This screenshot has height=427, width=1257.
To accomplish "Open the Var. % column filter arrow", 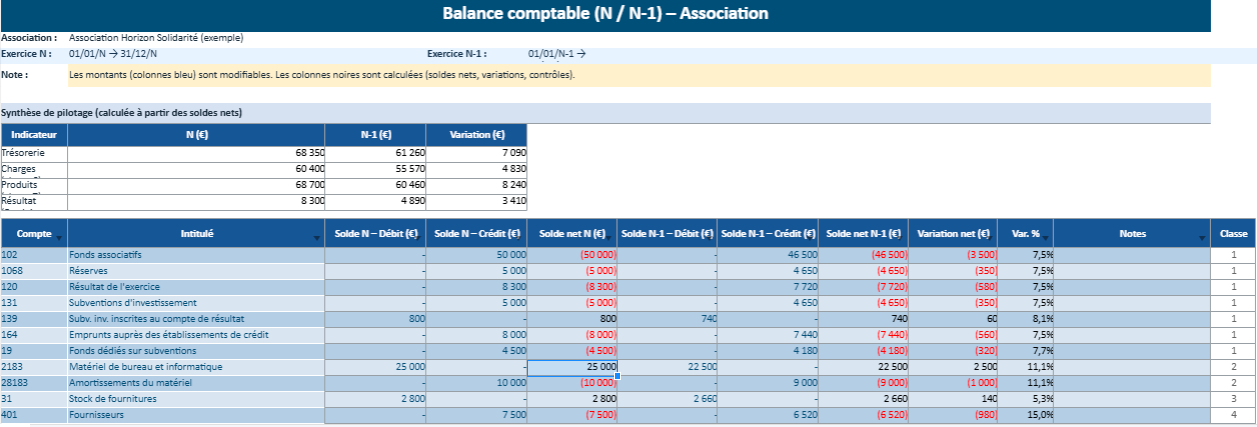I will 1047,238.
